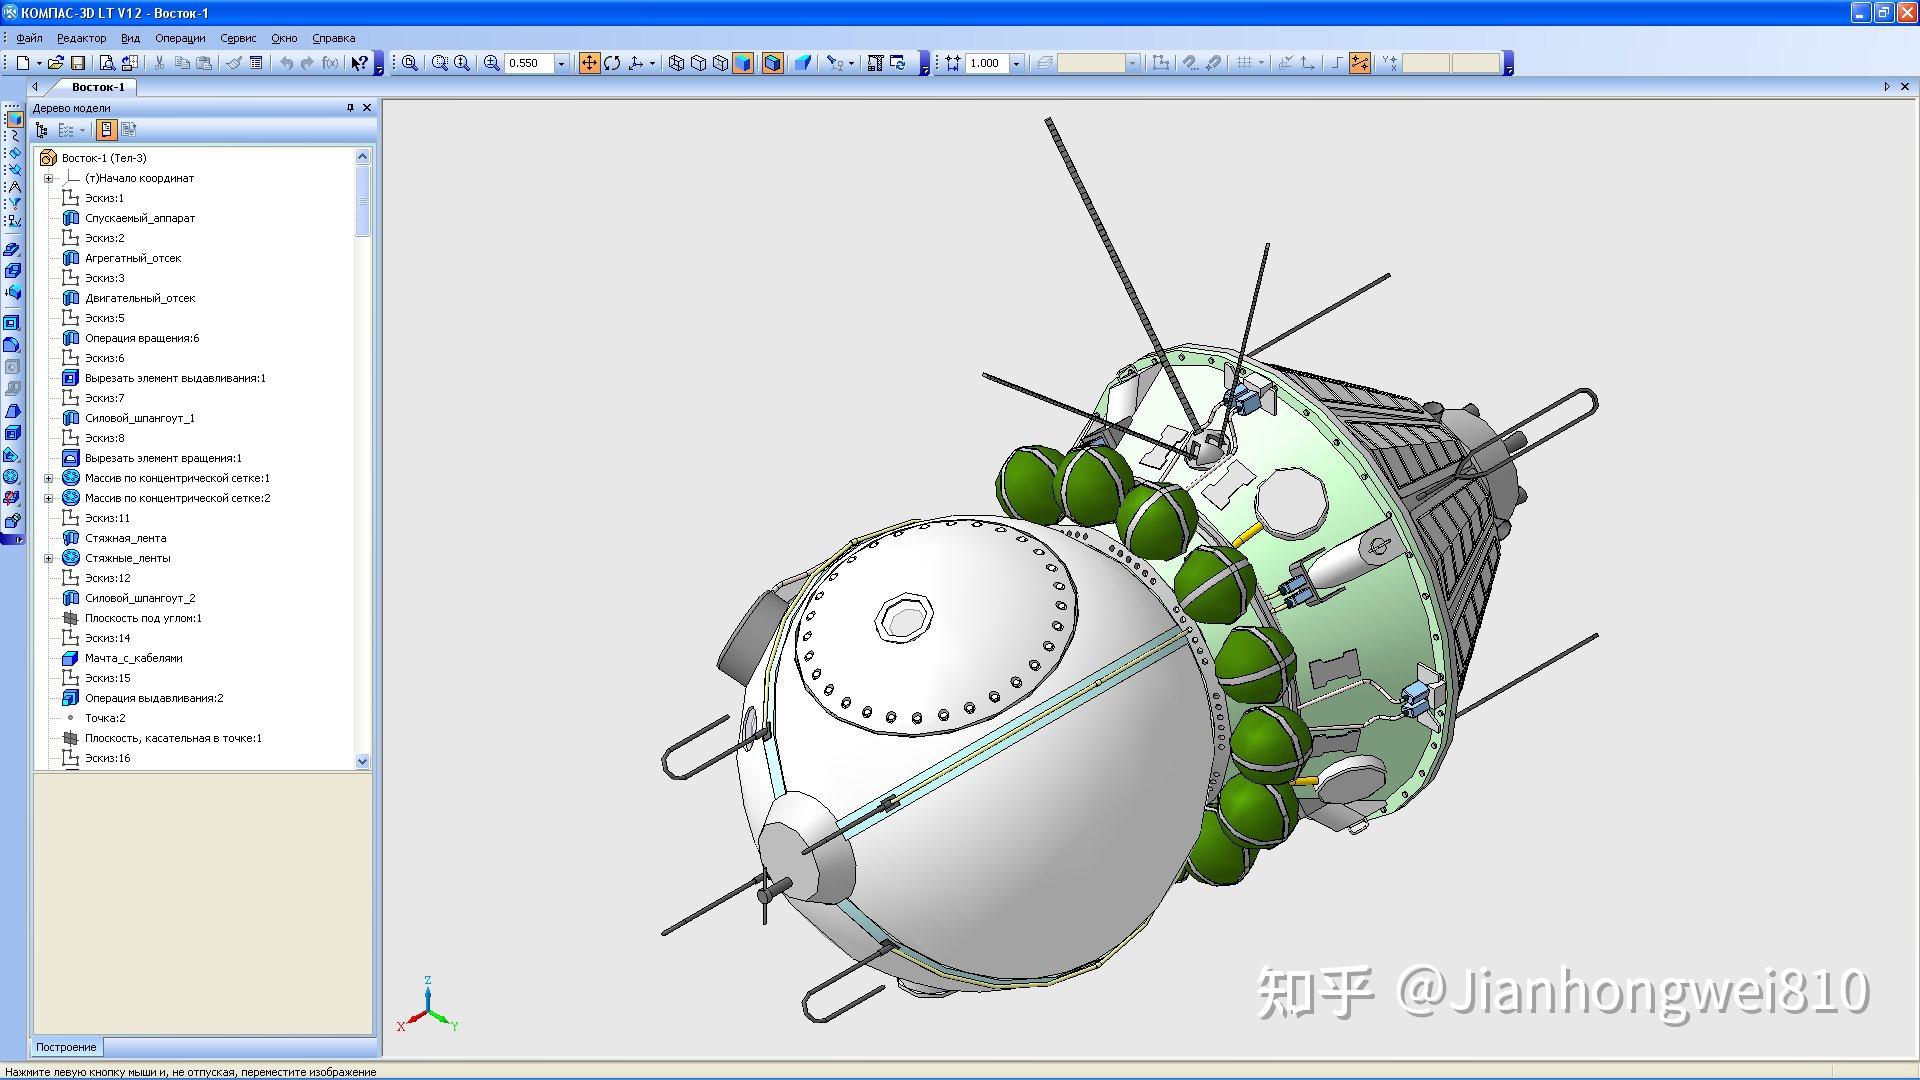Click the paste icon on toolbar
Image resolution: width=1920 pixels, height=1080 pixels.
pyautogui.click(x=205, y=63)
